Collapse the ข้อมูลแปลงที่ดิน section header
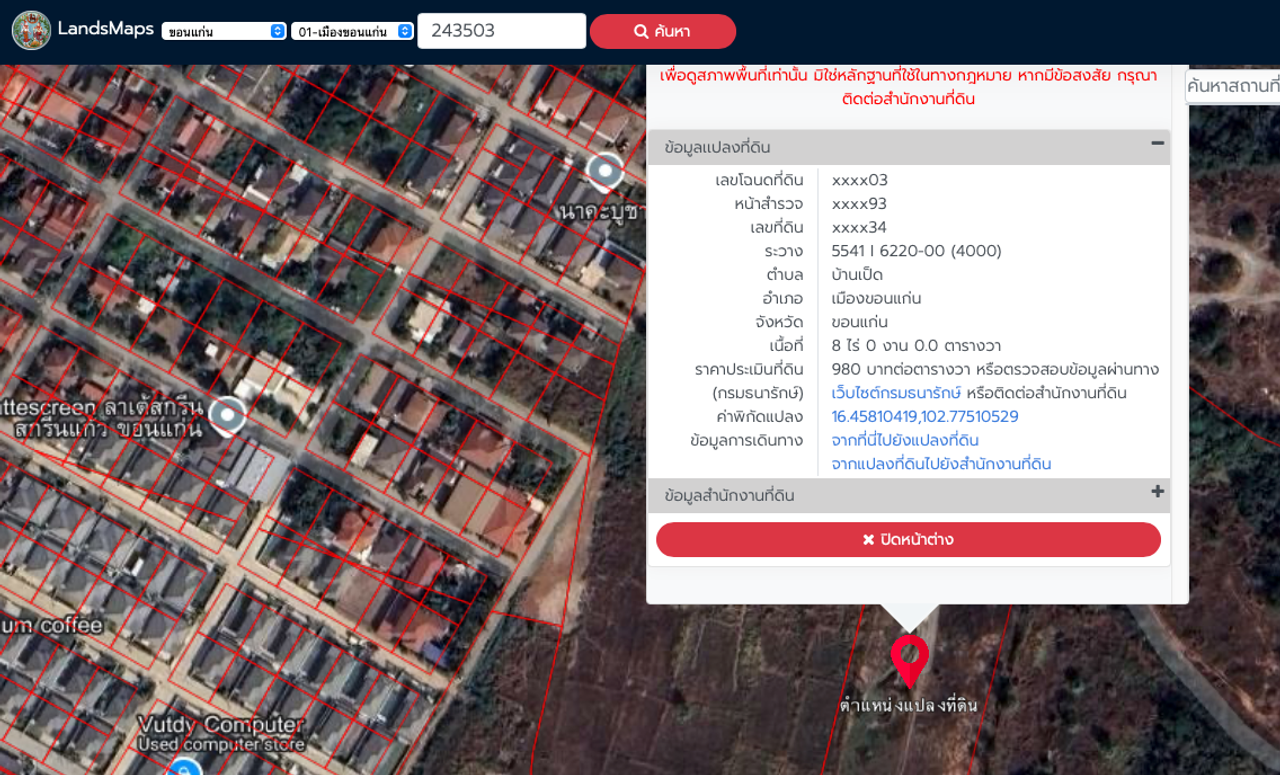 [717, 147]
